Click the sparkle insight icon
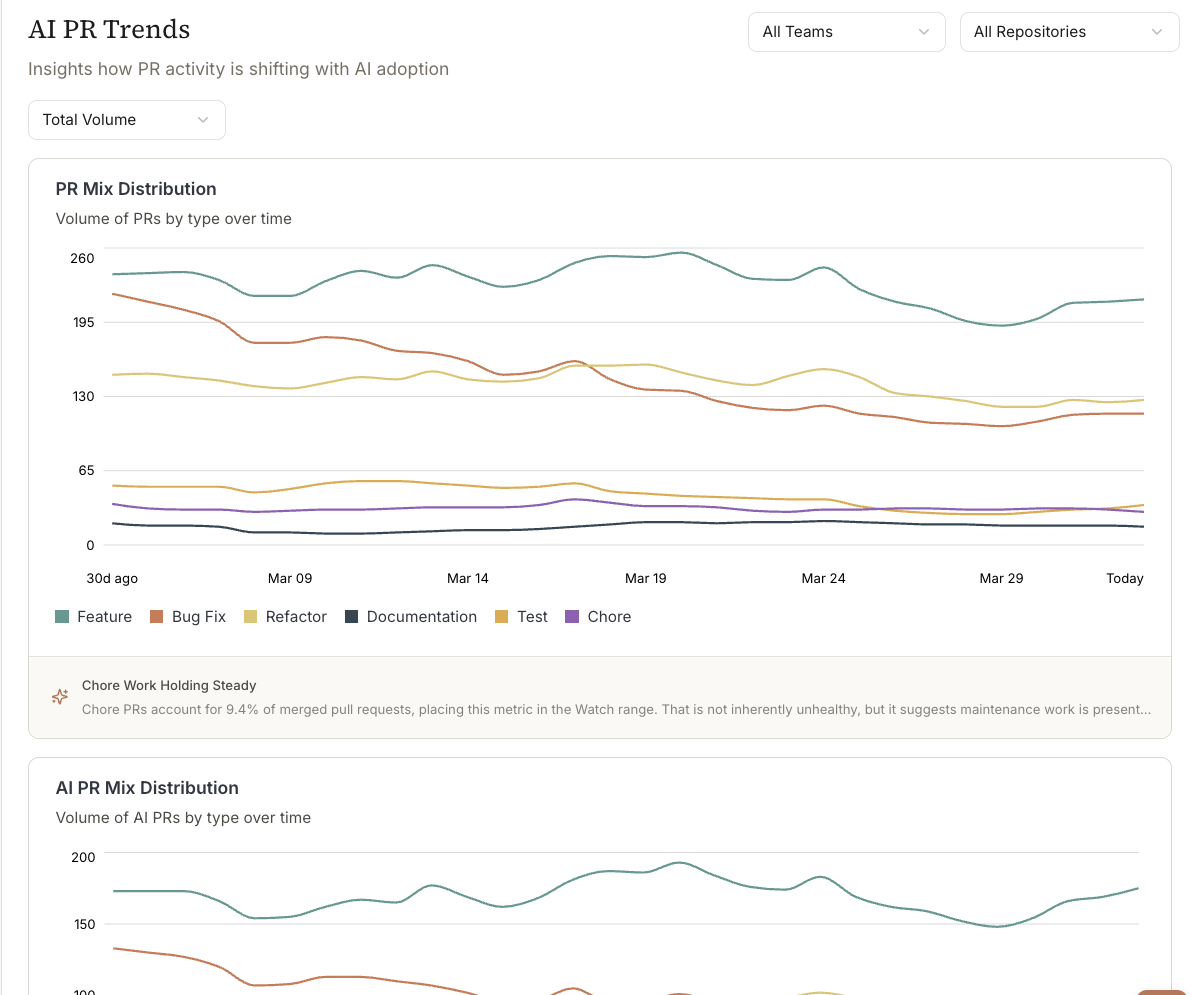Image resolution: width=1192 pixels, height=995 pixels. click(60, 696)
